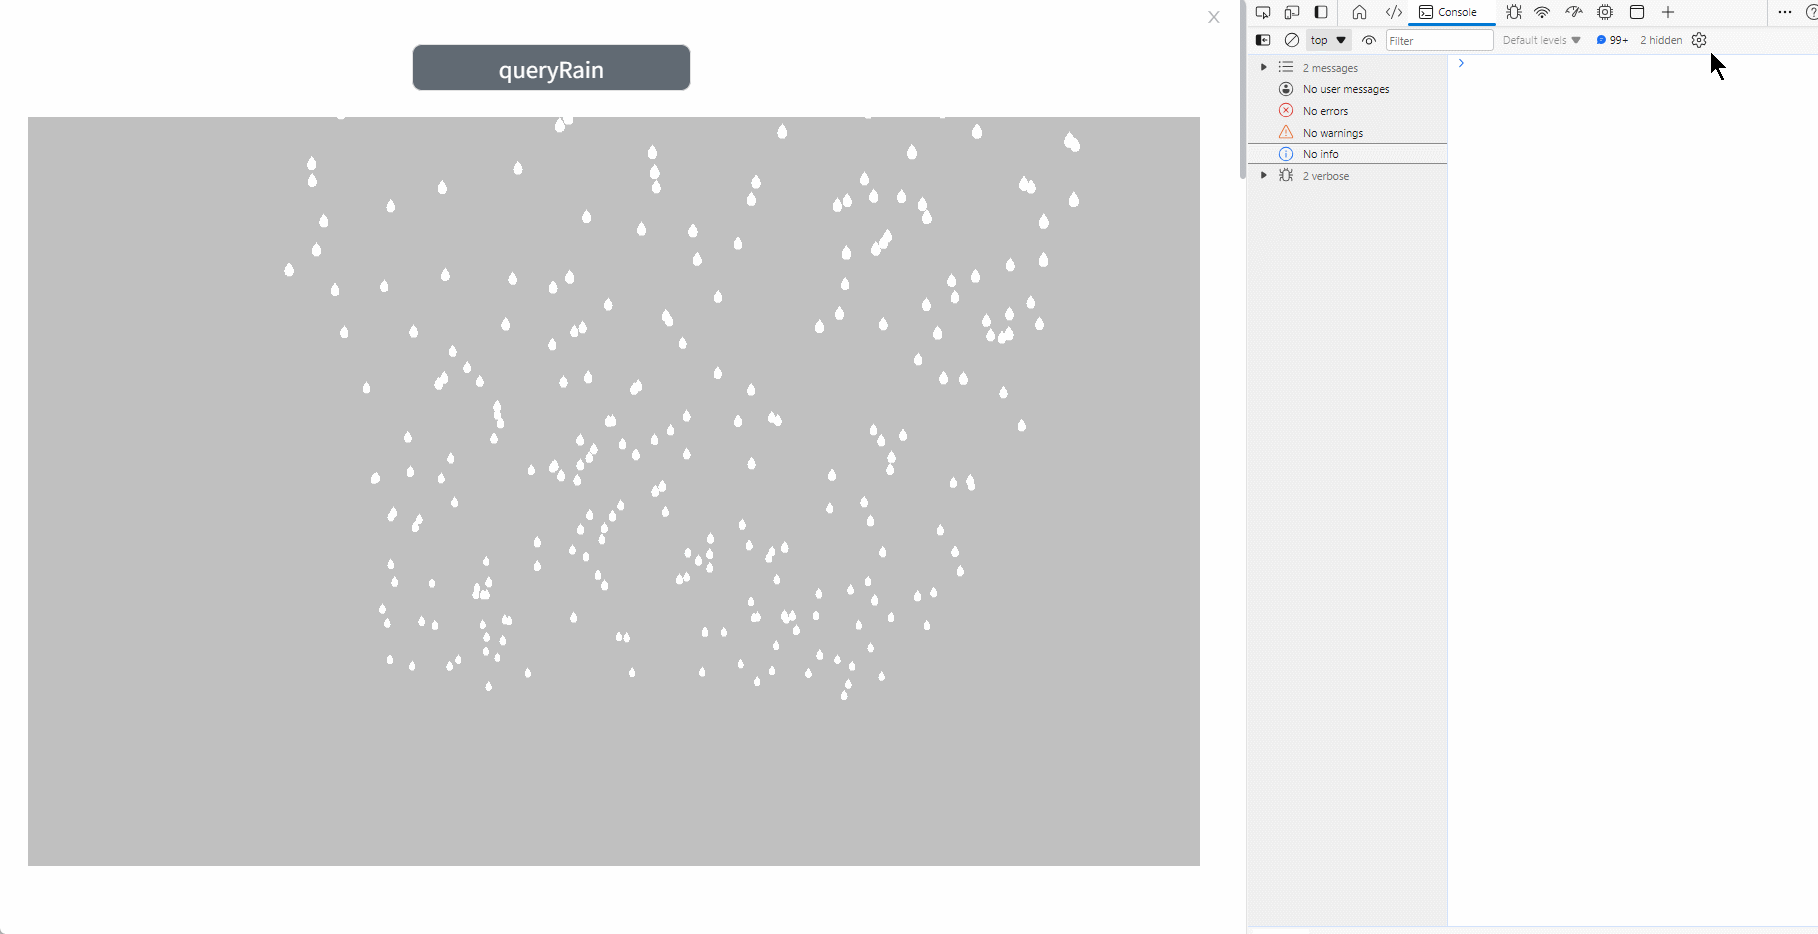Open the Elements panel icon

click(1393, 13)
